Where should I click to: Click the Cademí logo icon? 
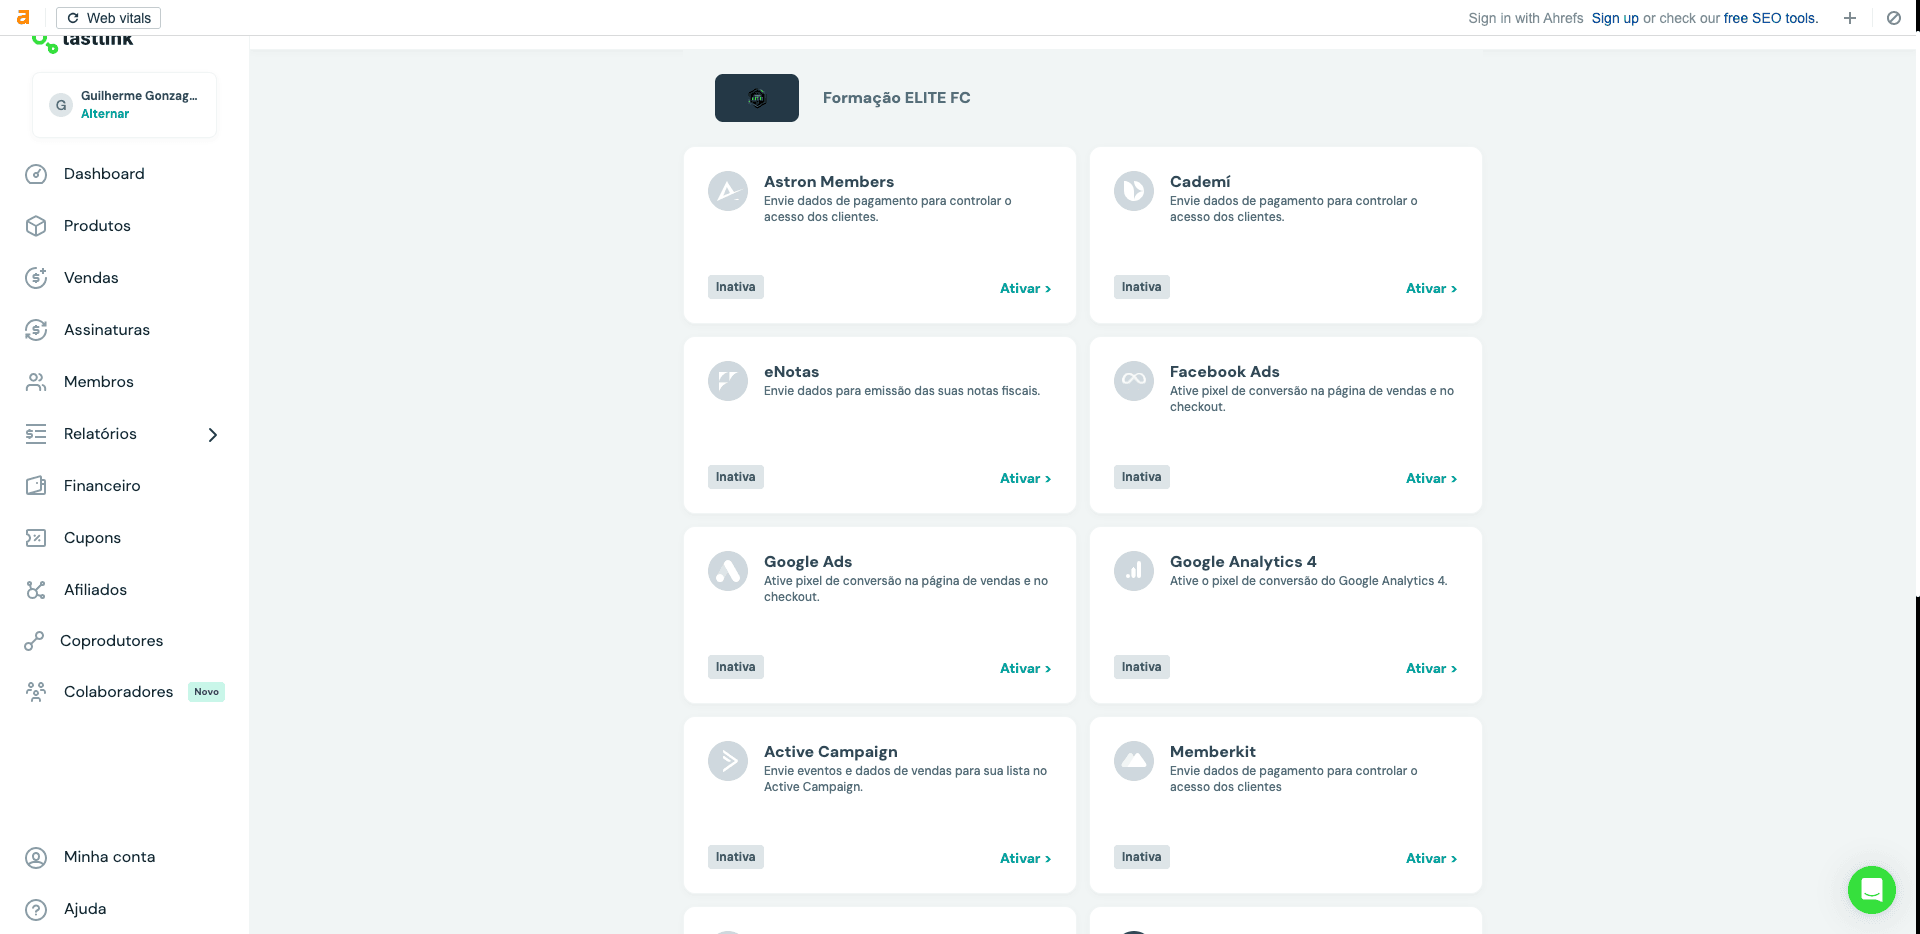click(1134, 191)
